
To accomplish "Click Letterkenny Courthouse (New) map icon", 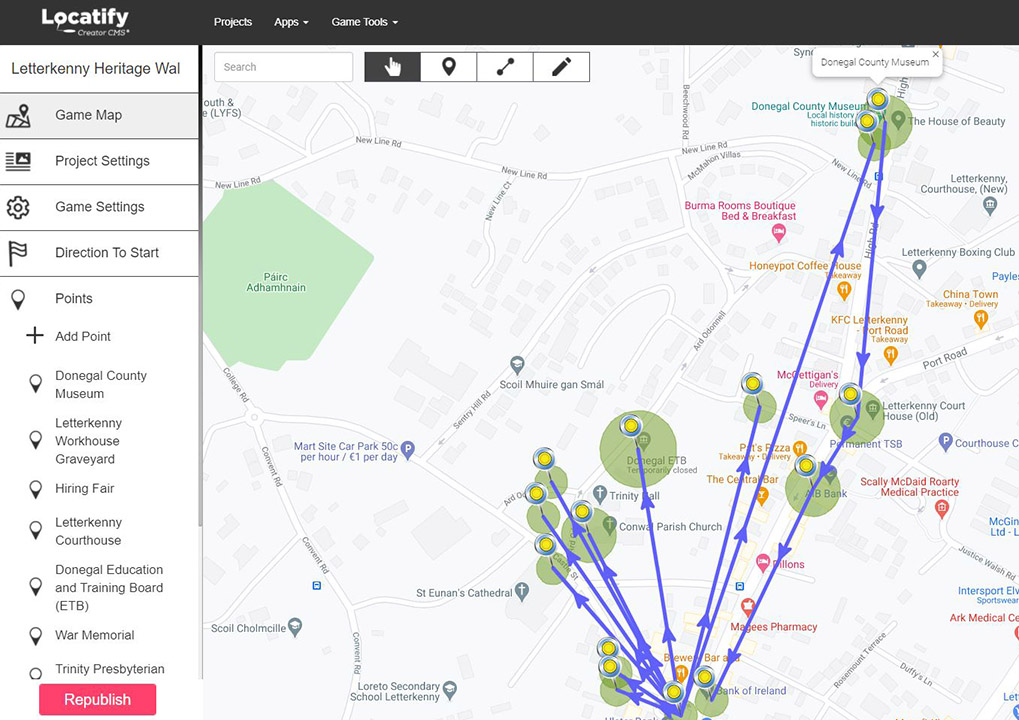I will (x=990, y=206).
